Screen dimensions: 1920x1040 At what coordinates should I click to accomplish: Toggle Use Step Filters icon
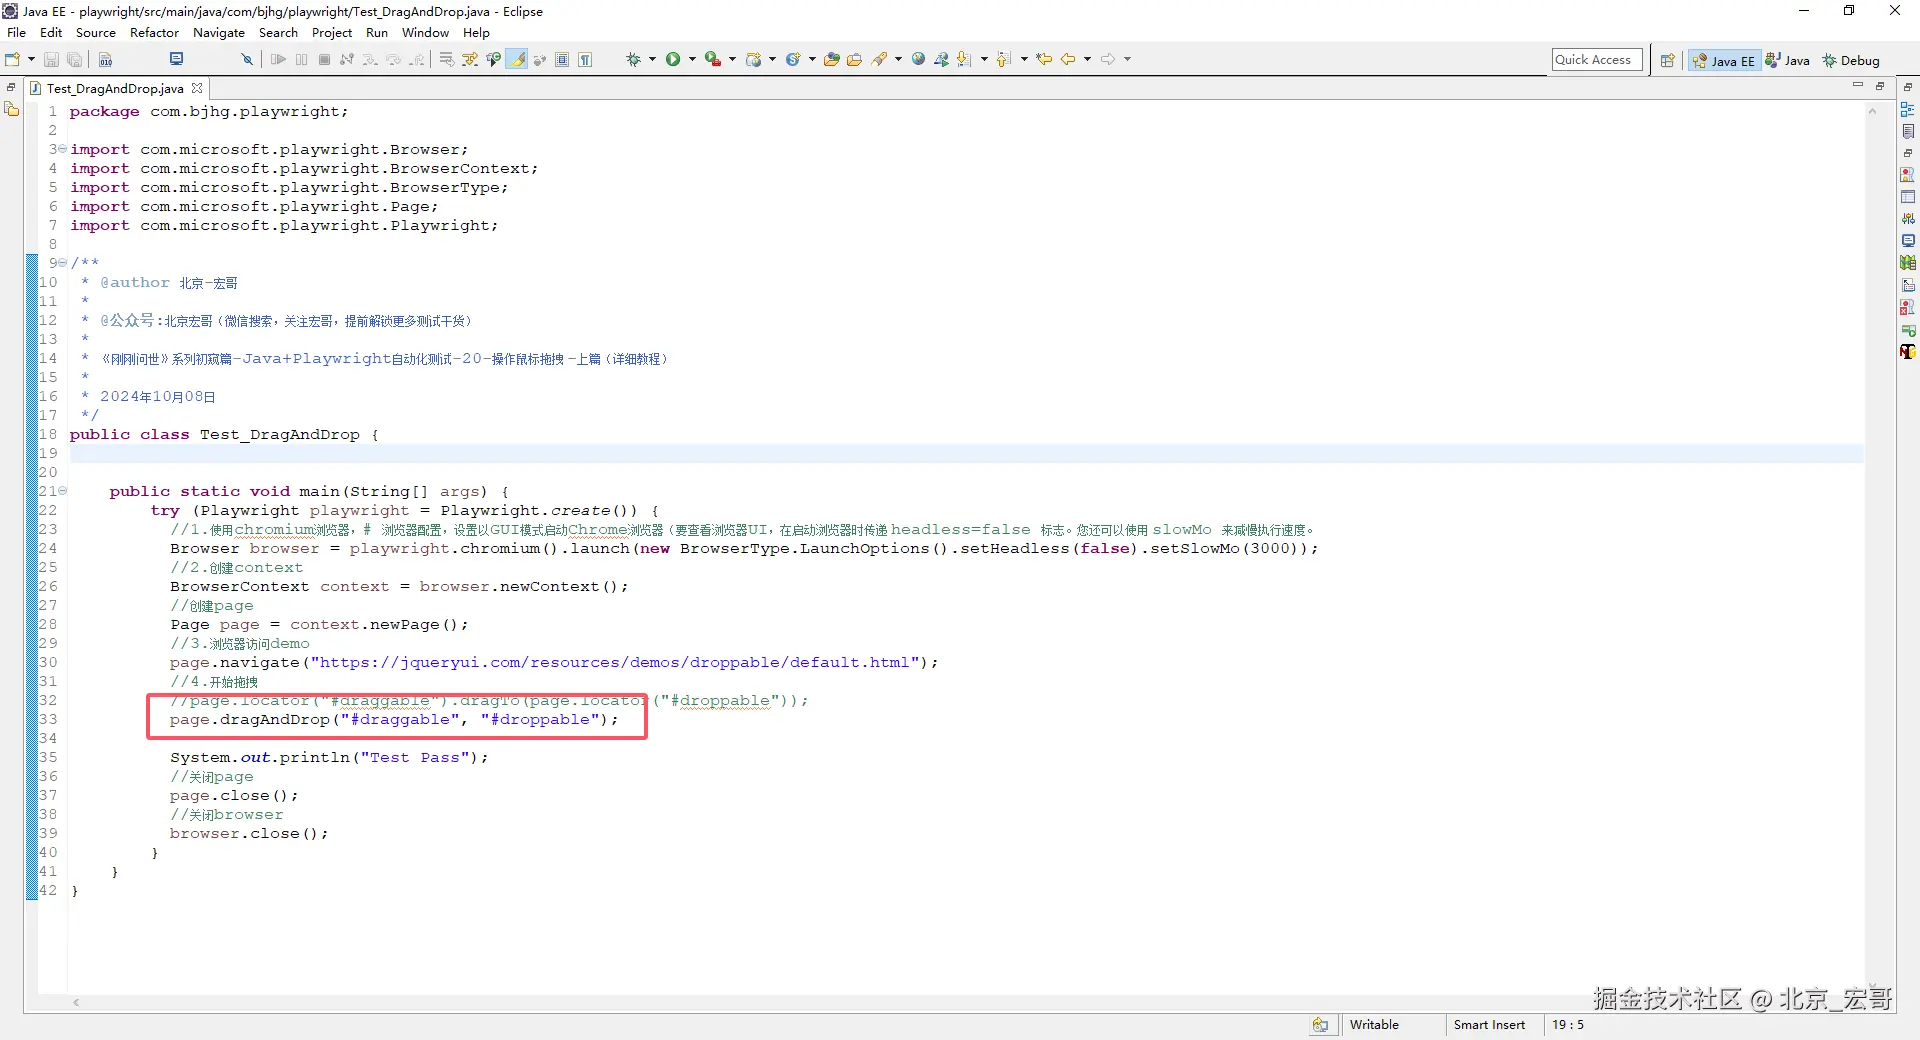tap(469, 59)
